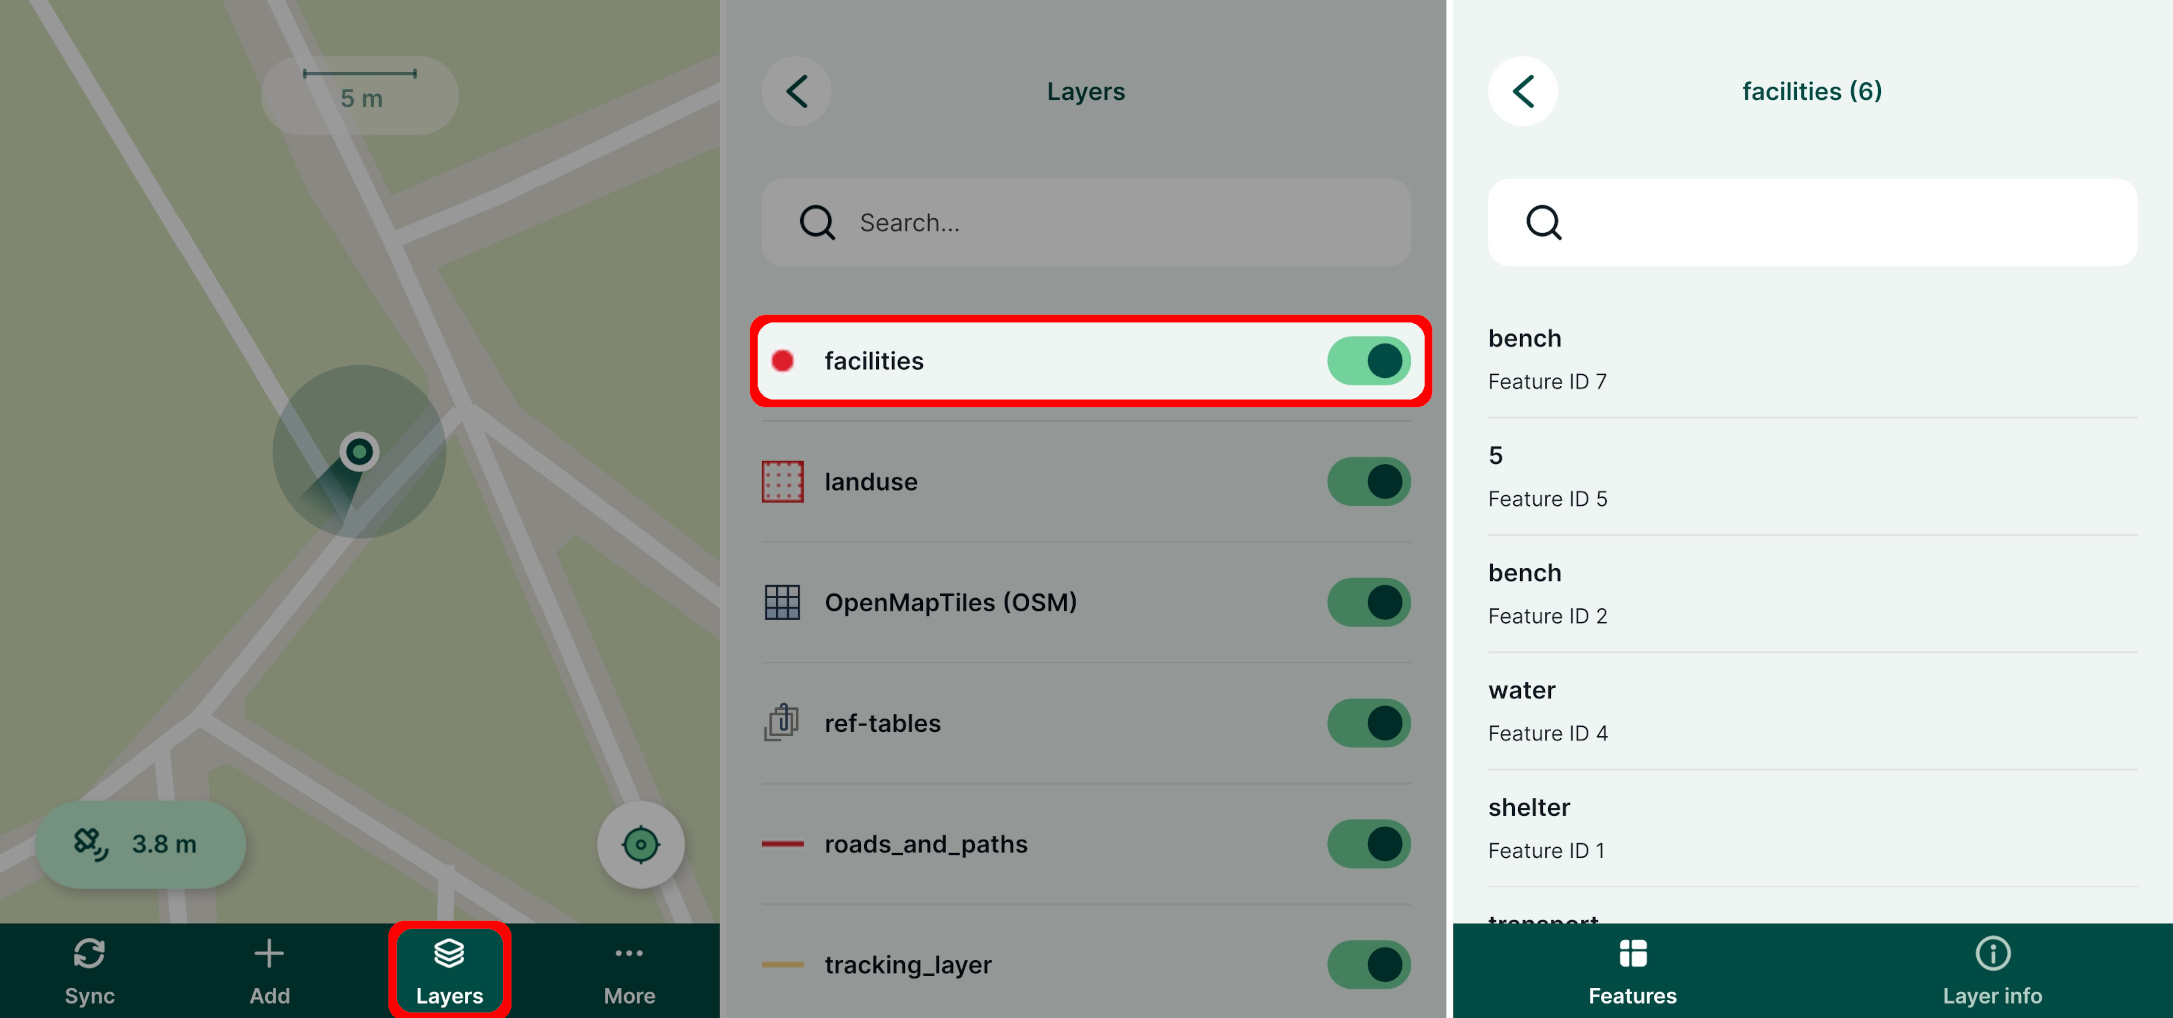Open shelter feature with Feature ID 1
Screen dimensions: 2173x1018
(x=1813, y=828)
